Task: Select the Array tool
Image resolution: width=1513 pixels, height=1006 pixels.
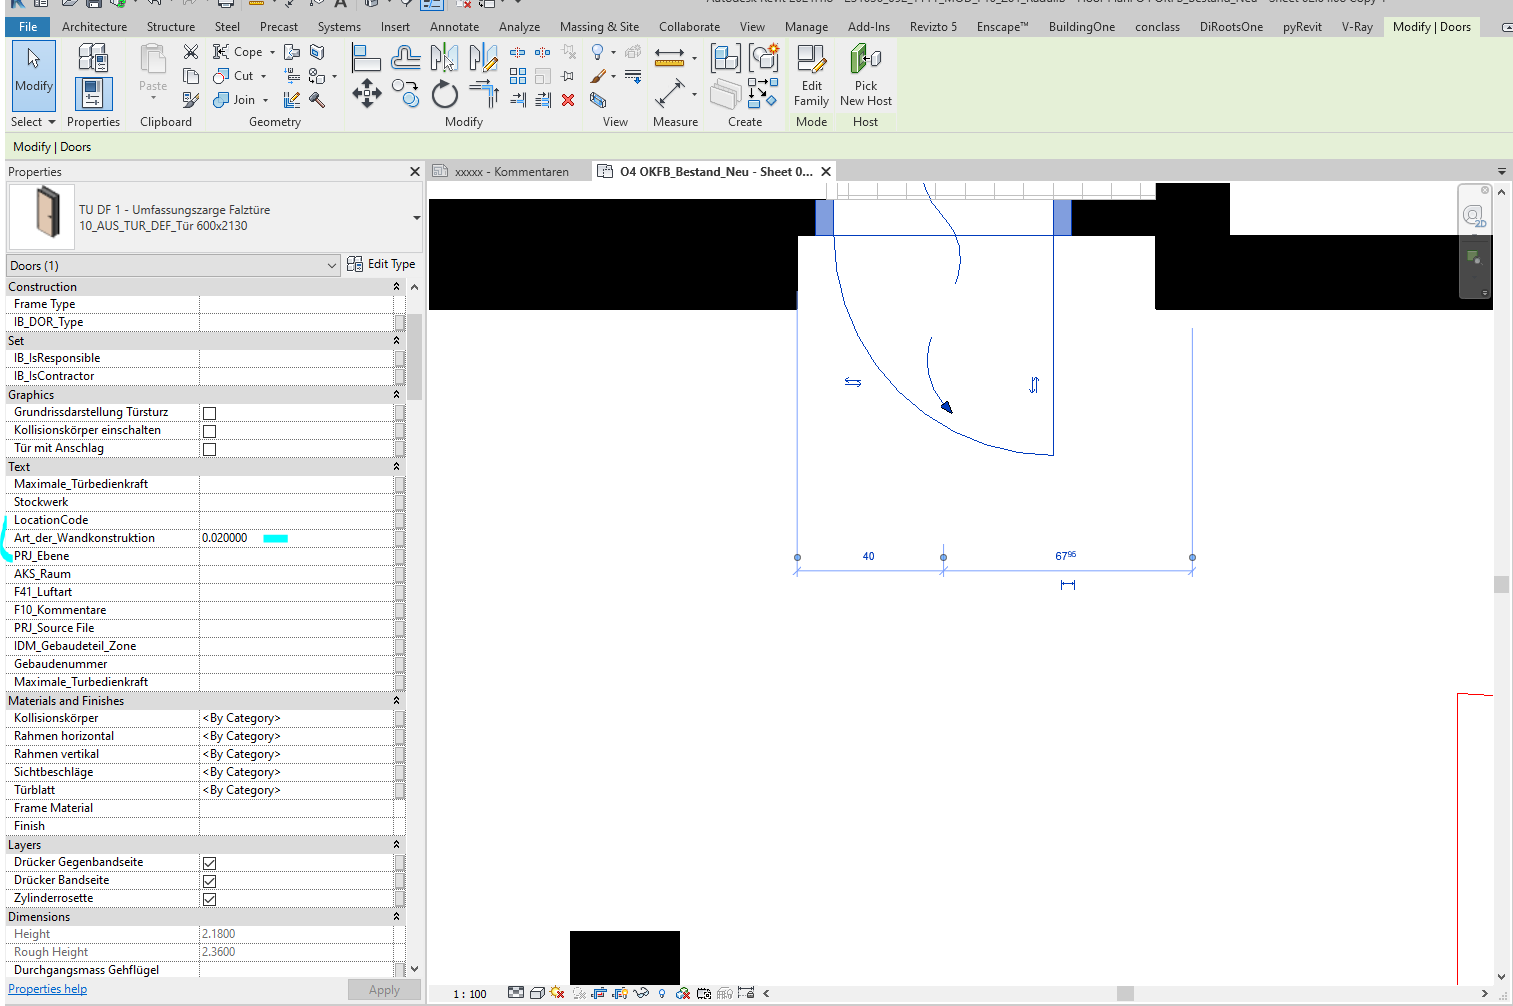Action: coord(517,76)
